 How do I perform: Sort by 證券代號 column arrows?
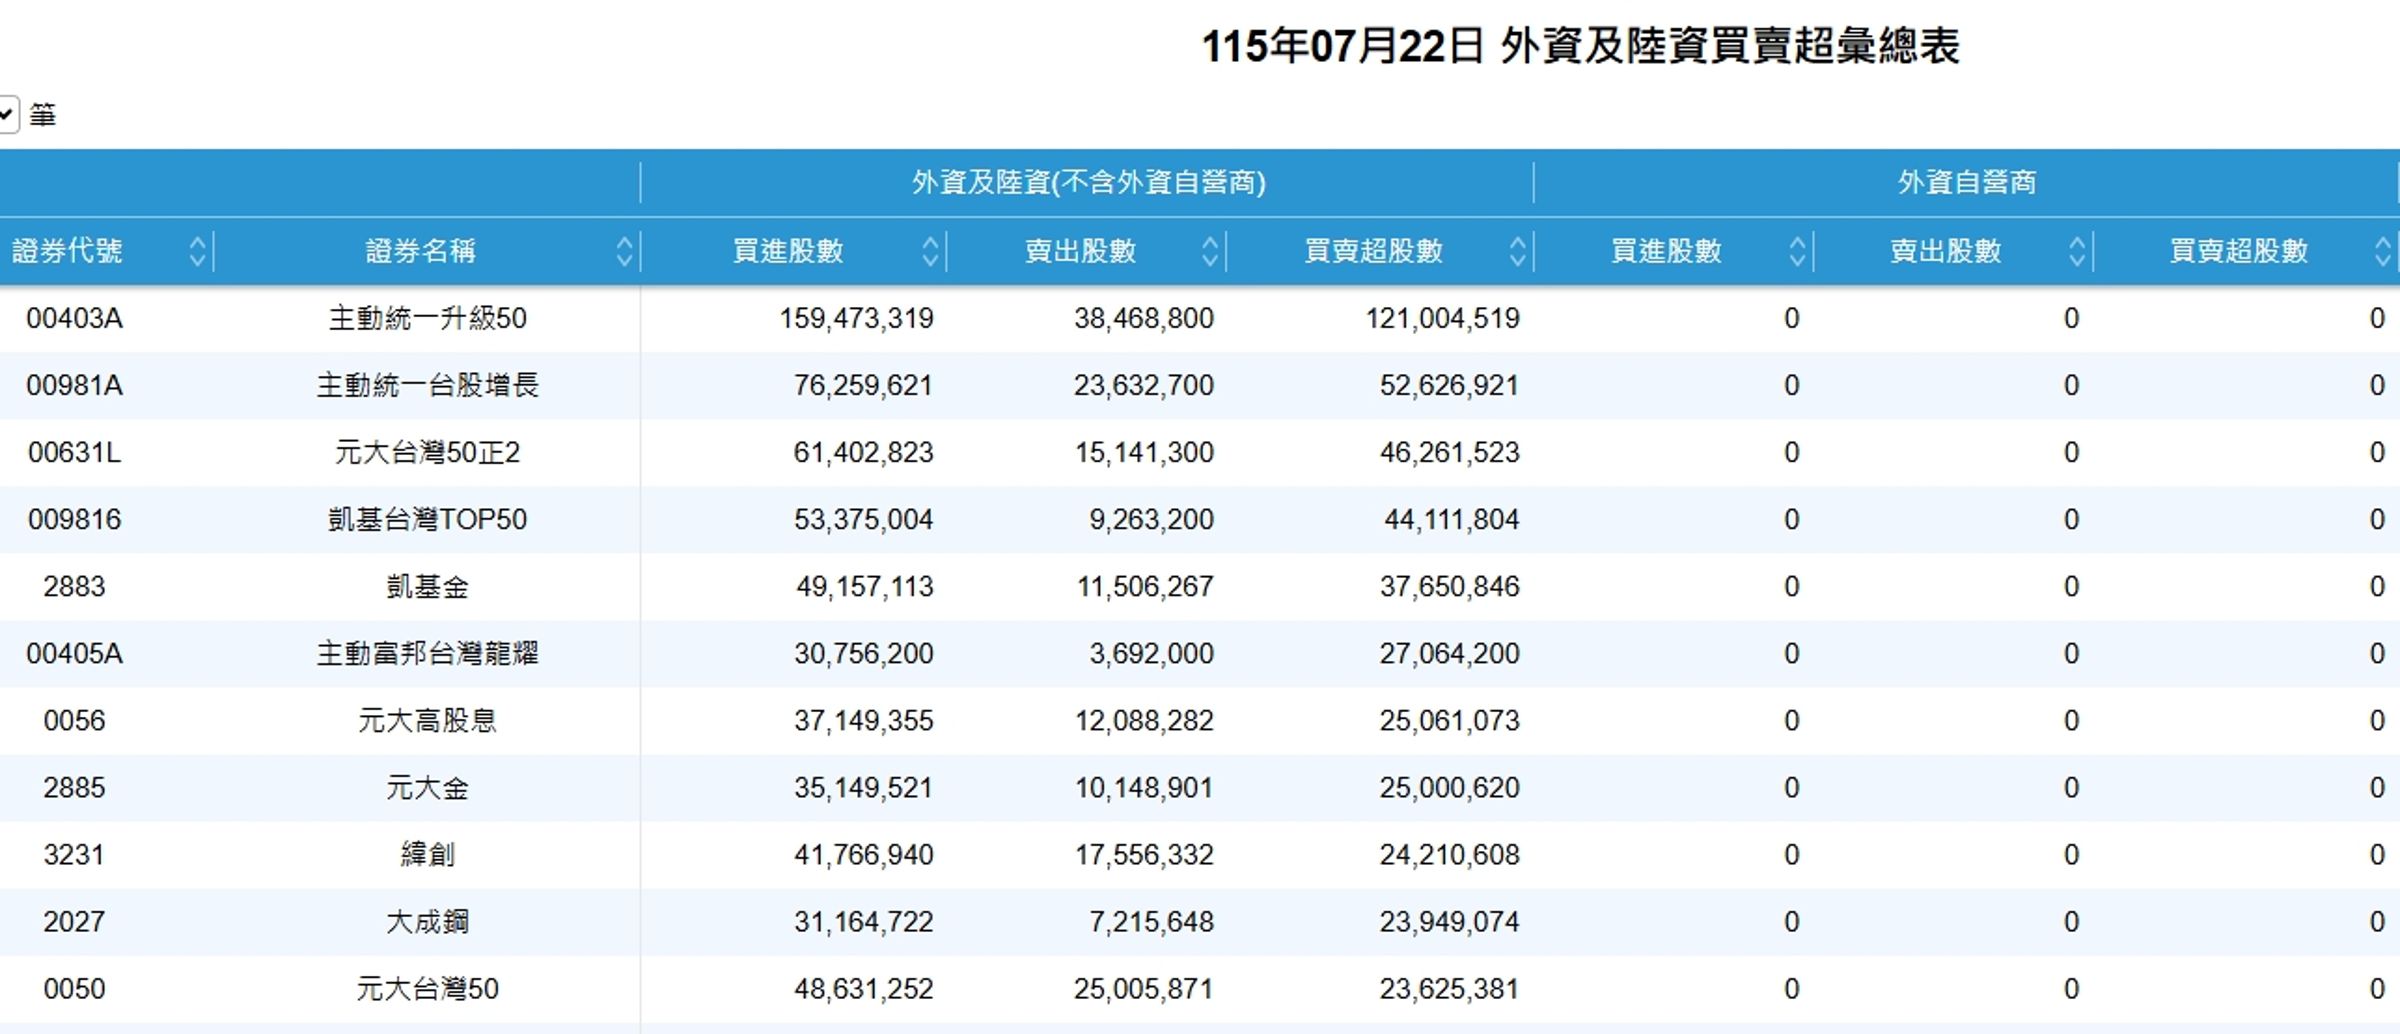(x=197, y=251)
